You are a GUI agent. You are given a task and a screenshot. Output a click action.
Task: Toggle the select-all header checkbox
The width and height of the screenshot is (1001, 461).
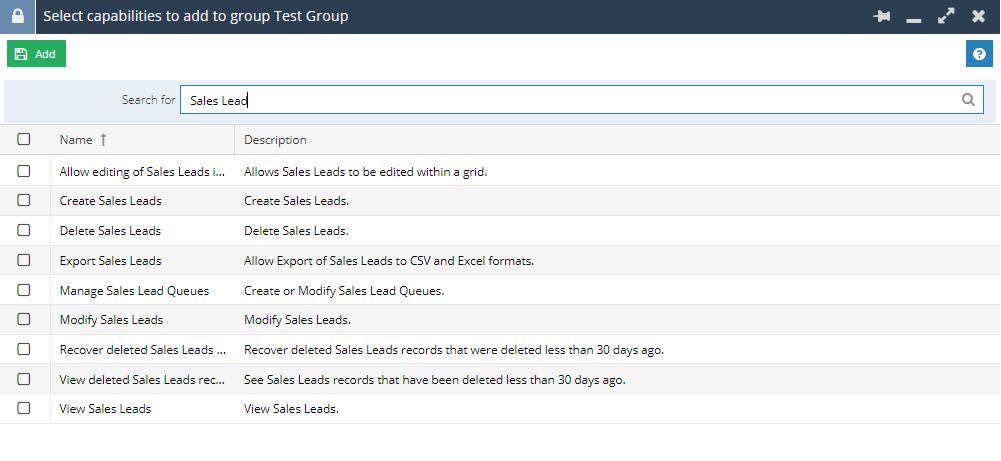point(24,140)
